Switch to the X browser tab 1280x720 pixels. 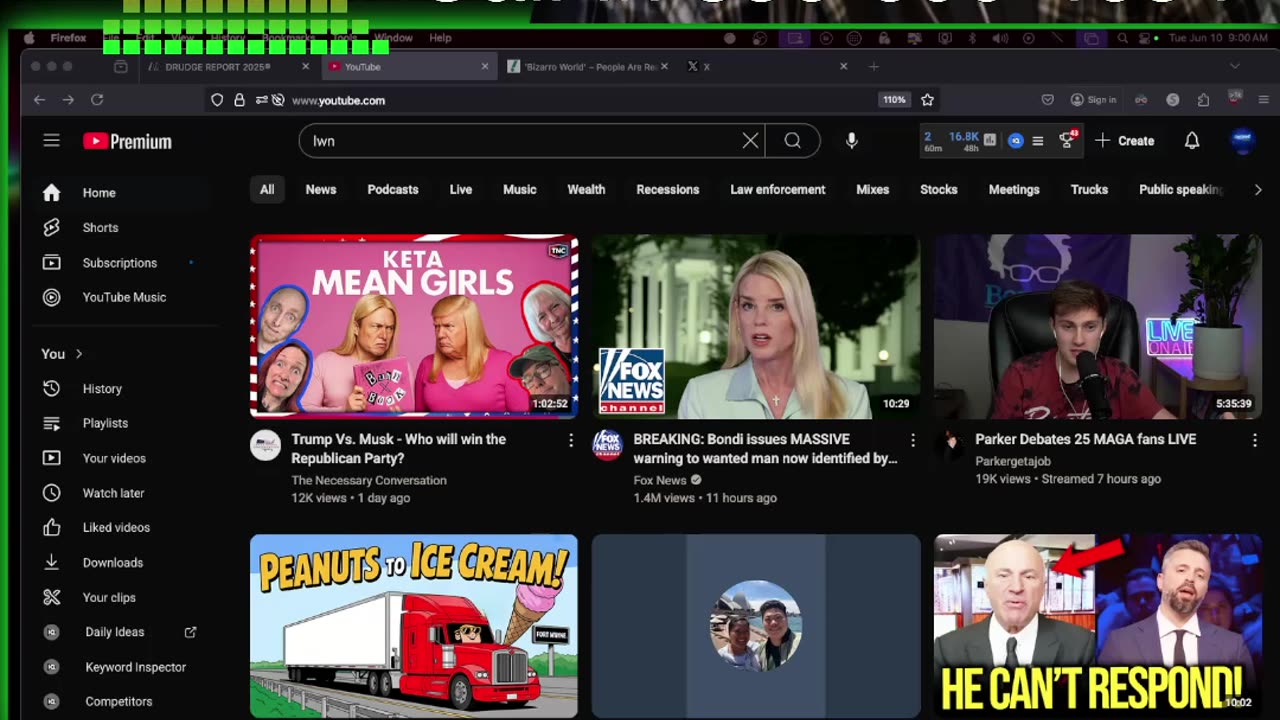pos(765,67)
